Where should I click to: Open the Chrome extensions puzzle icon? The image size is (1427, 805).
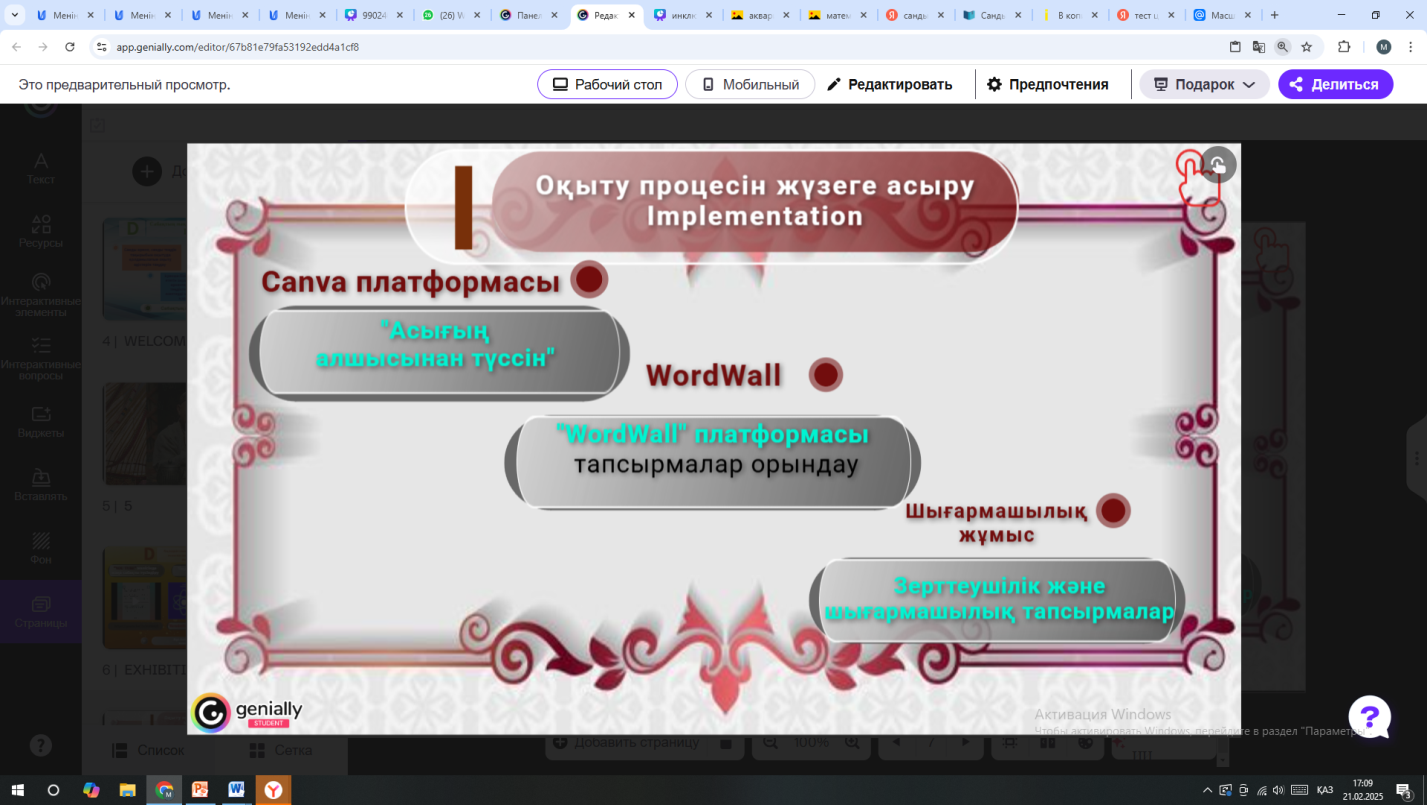pyautogui.click(x=1344, y=47)
